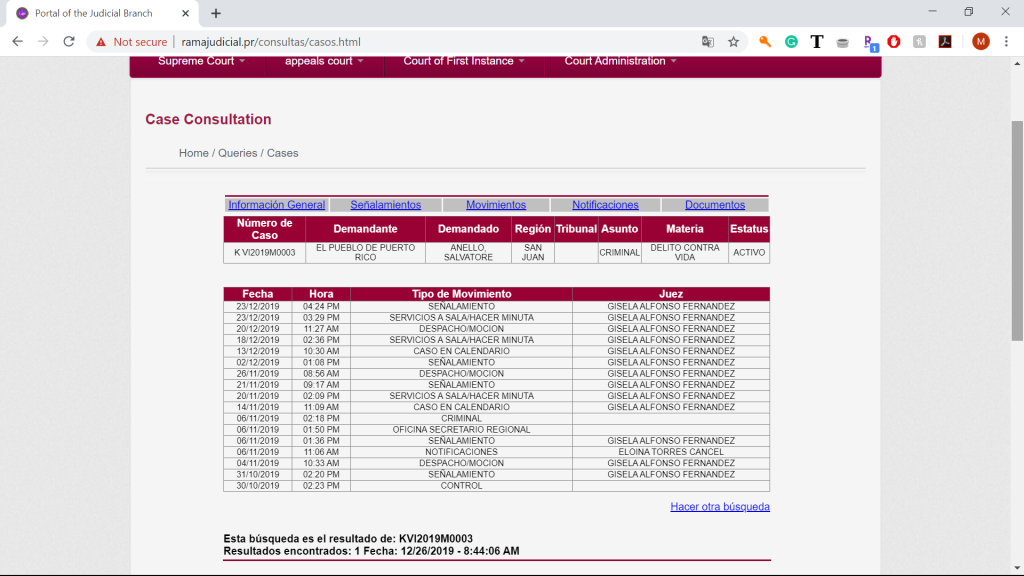Click the red stop-hand ad blocker icon
The height and width of the screenshot is (576, 1024).
(x=894, y=42)
